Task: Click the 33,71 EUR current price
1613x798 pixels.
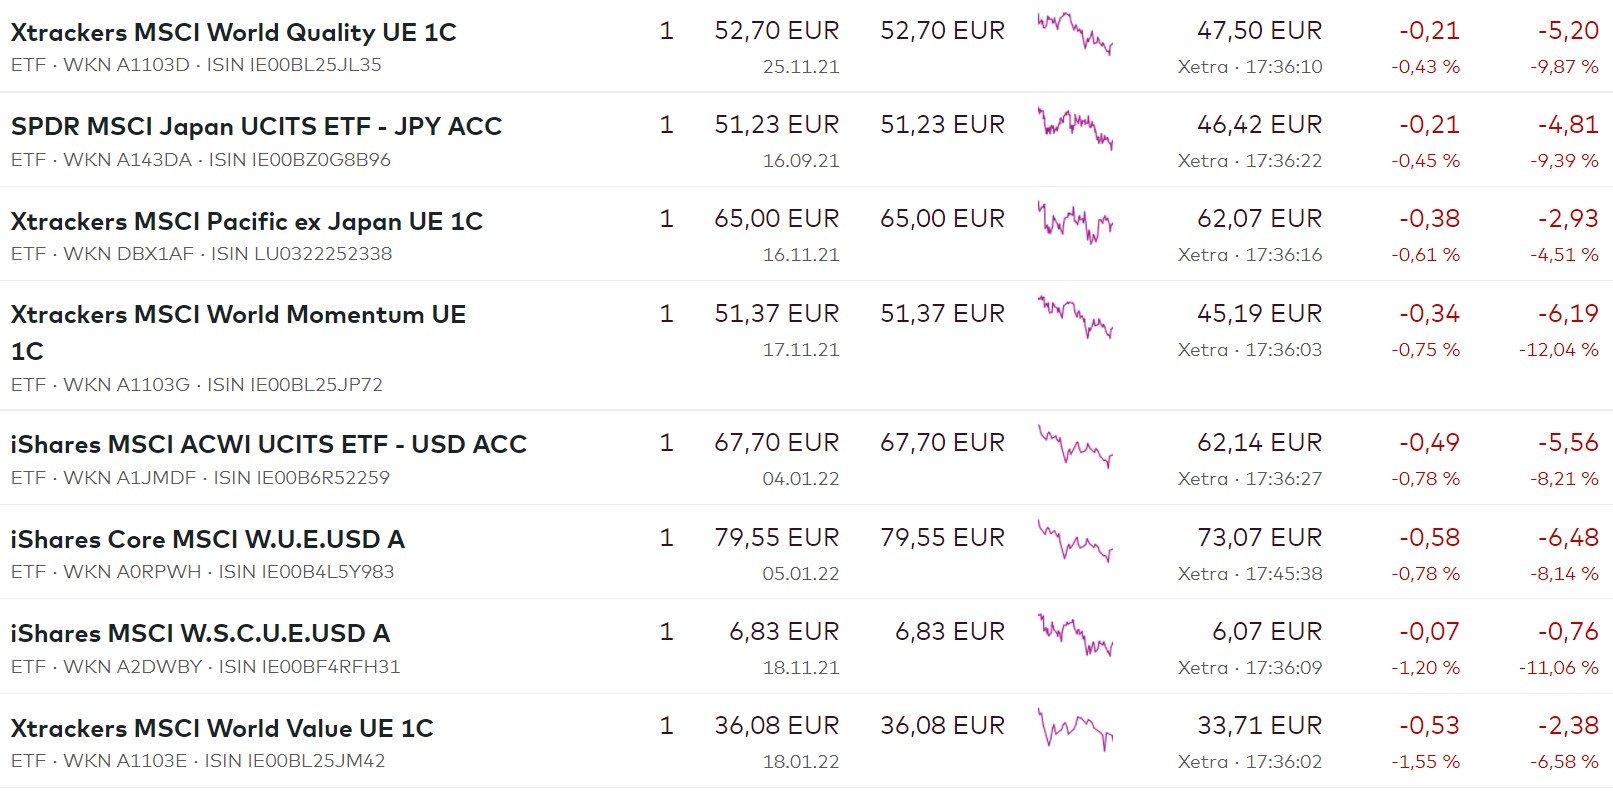Action: tap(1259, 726)
